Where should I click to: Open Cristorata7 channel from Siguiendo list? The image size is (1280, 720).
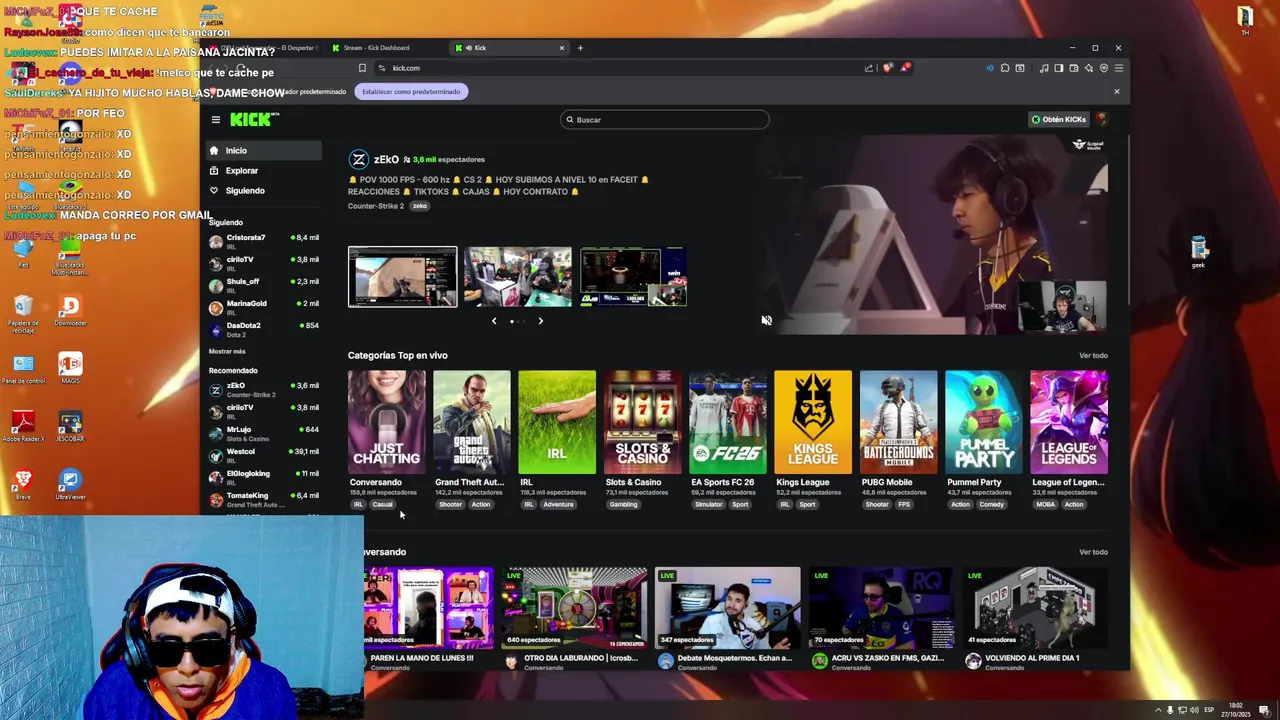[263, 241]
